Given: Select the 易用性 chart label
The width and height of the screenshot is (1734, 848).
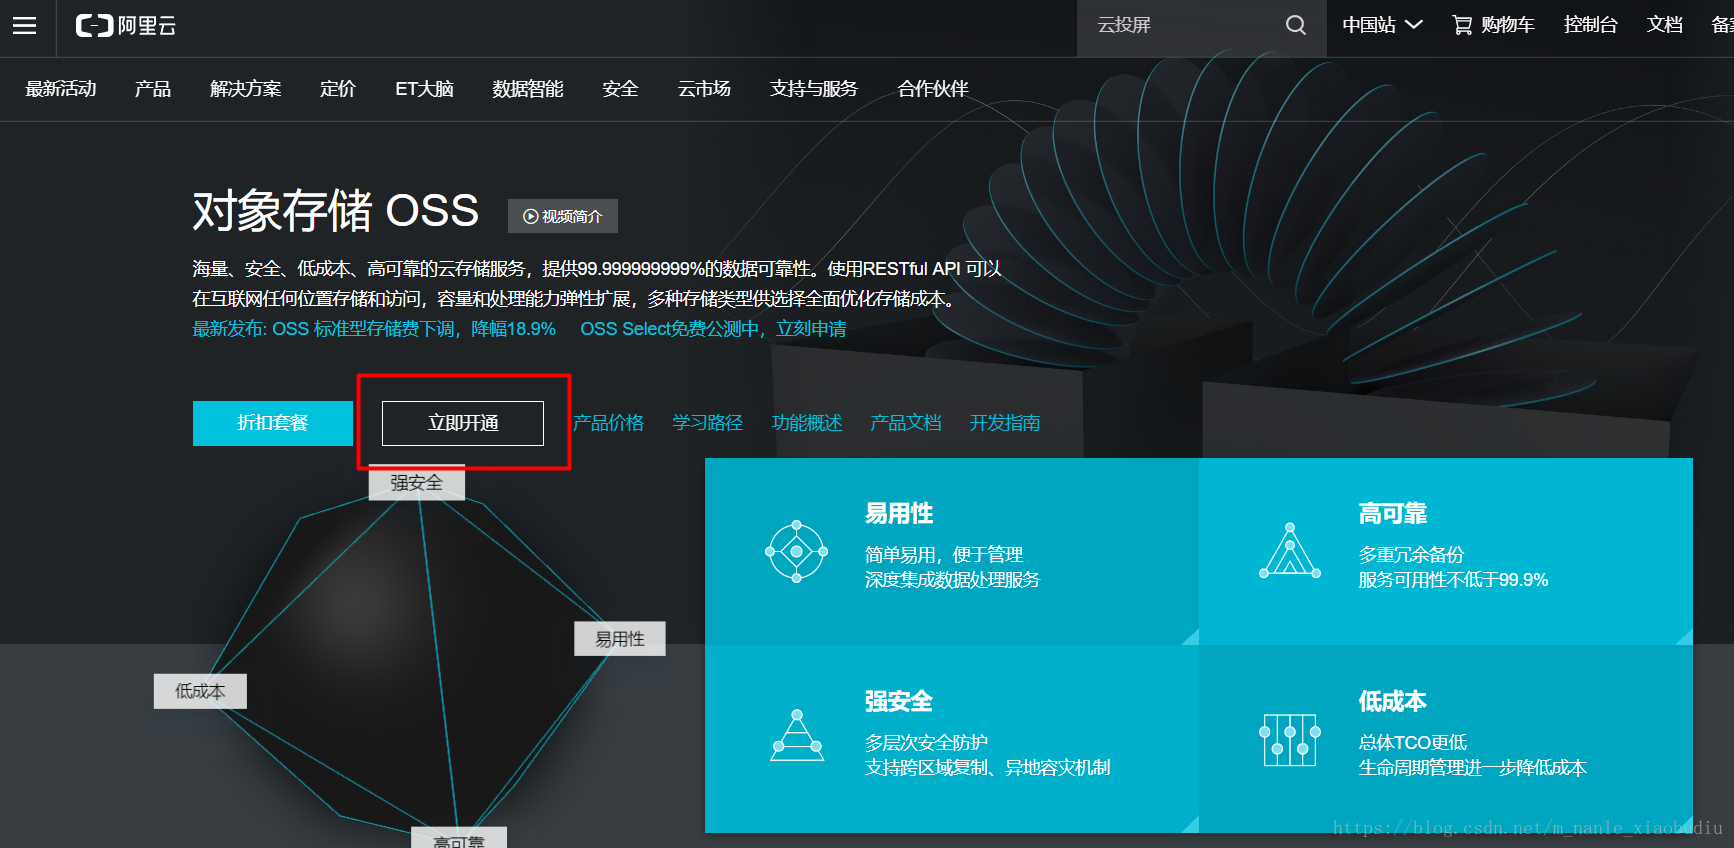Looking at the screenshot, I should (x=620, y=639).
